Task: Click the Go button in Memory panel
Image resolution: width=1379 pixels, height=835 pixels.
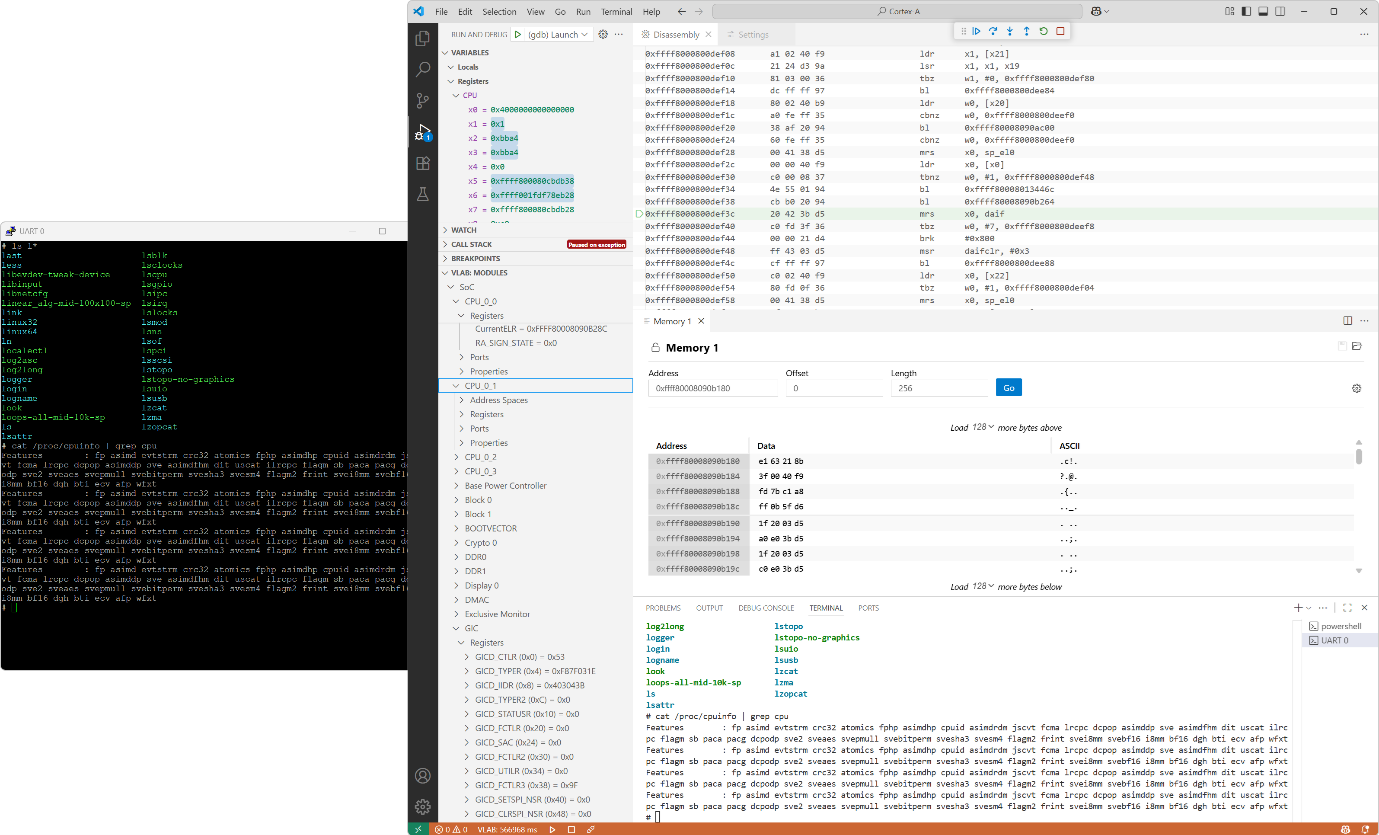Action: click(x=1008, y=387)
